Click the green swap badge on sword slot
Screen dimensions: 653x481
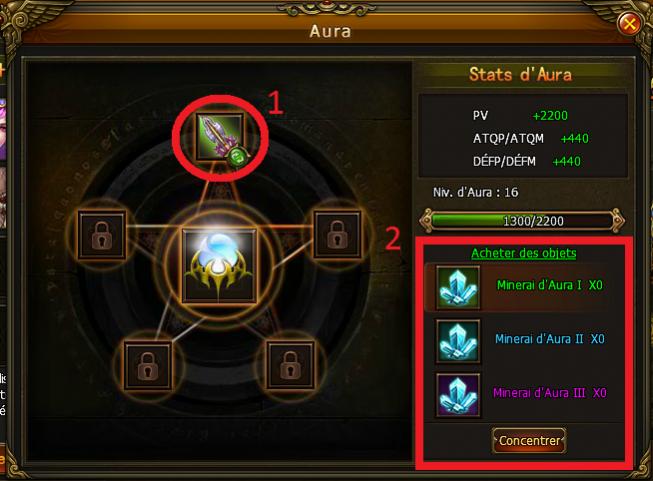238,157
